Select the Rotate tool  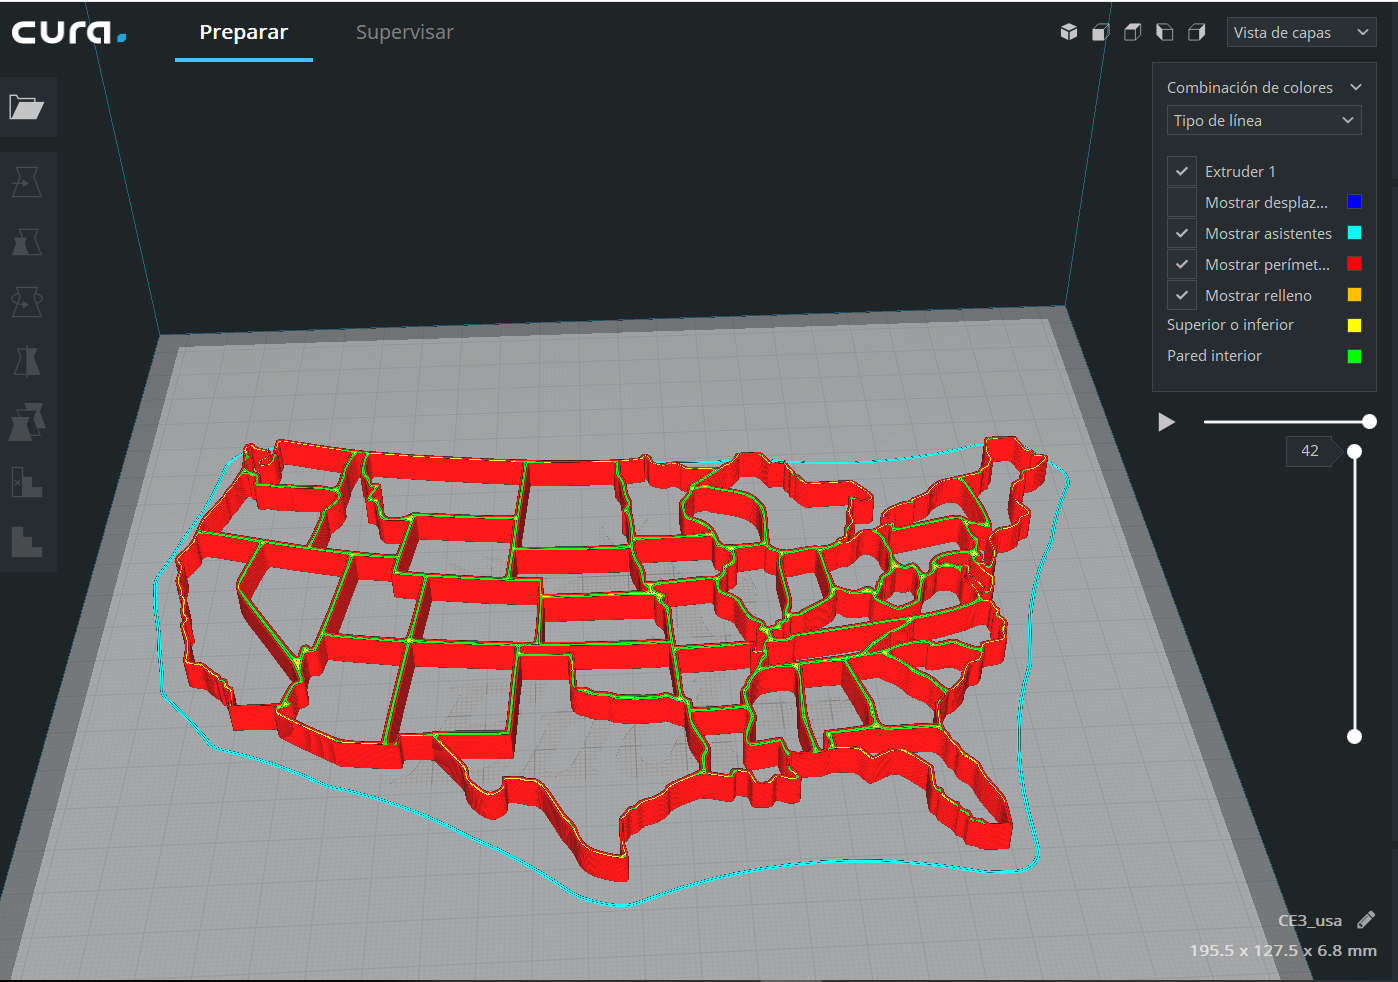tap(28, 301)
